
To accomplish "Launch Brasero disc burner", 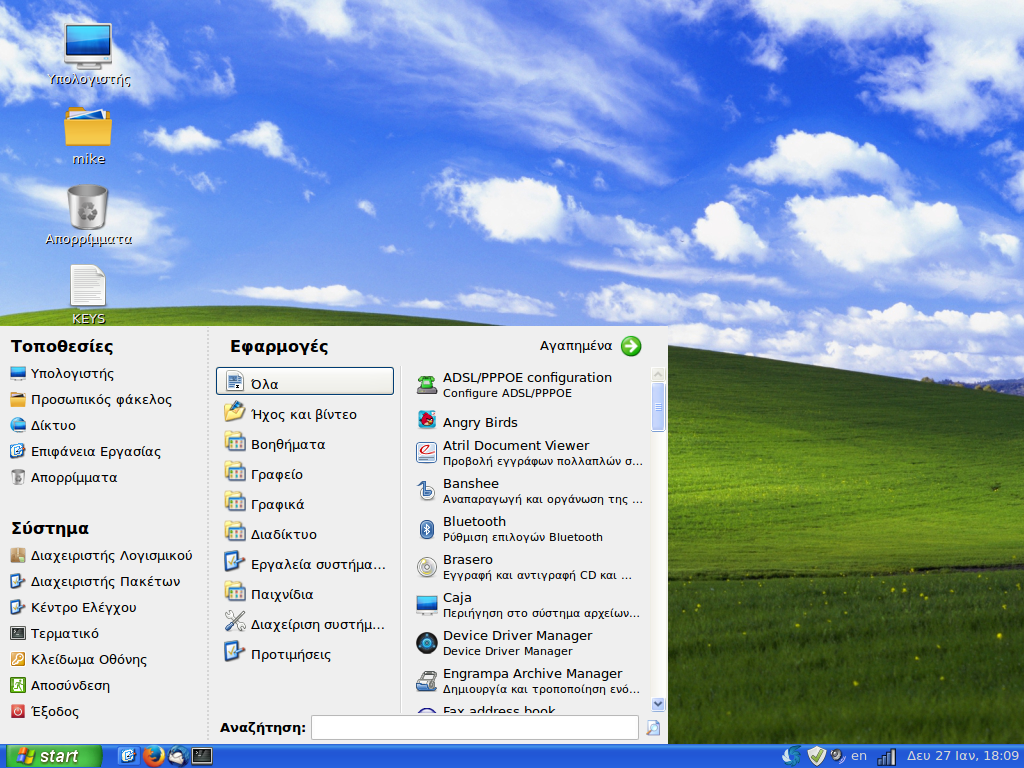I will [529, 566].
